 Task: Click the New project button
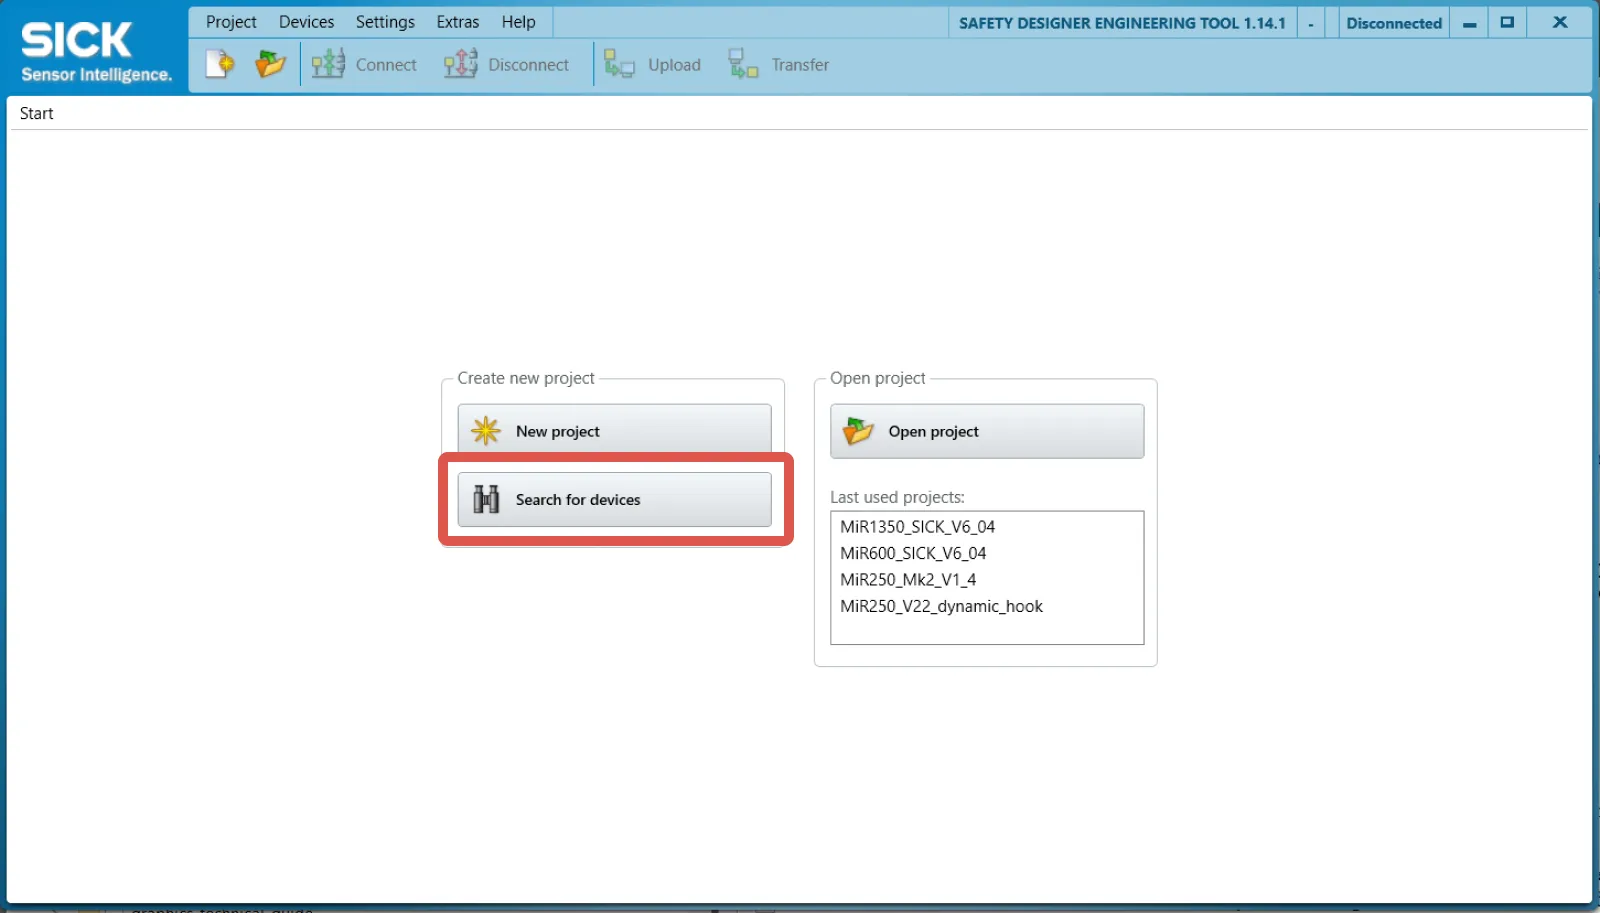(614, 430)
